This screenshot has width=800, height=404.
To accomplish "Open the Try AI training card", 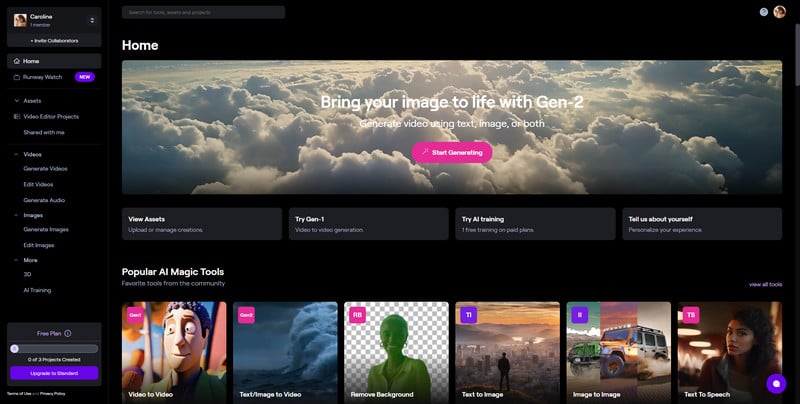I will pos(536,224).
